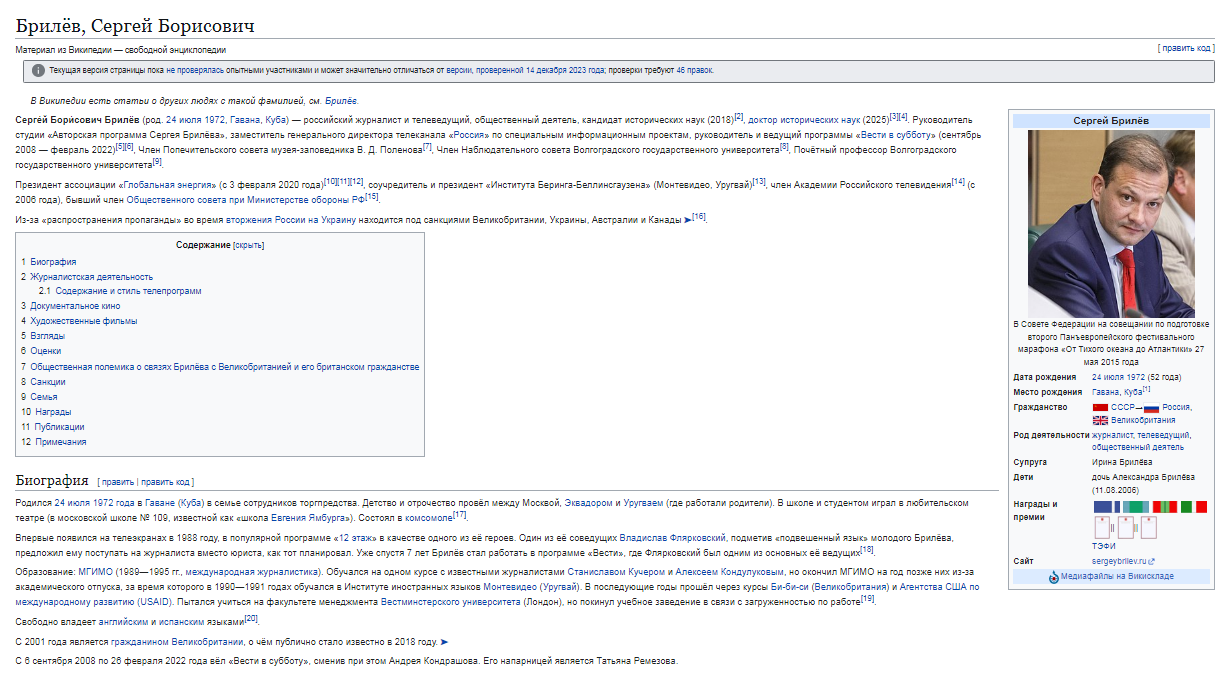
Task: Click журналист link in infobox
Action: 1112,436
